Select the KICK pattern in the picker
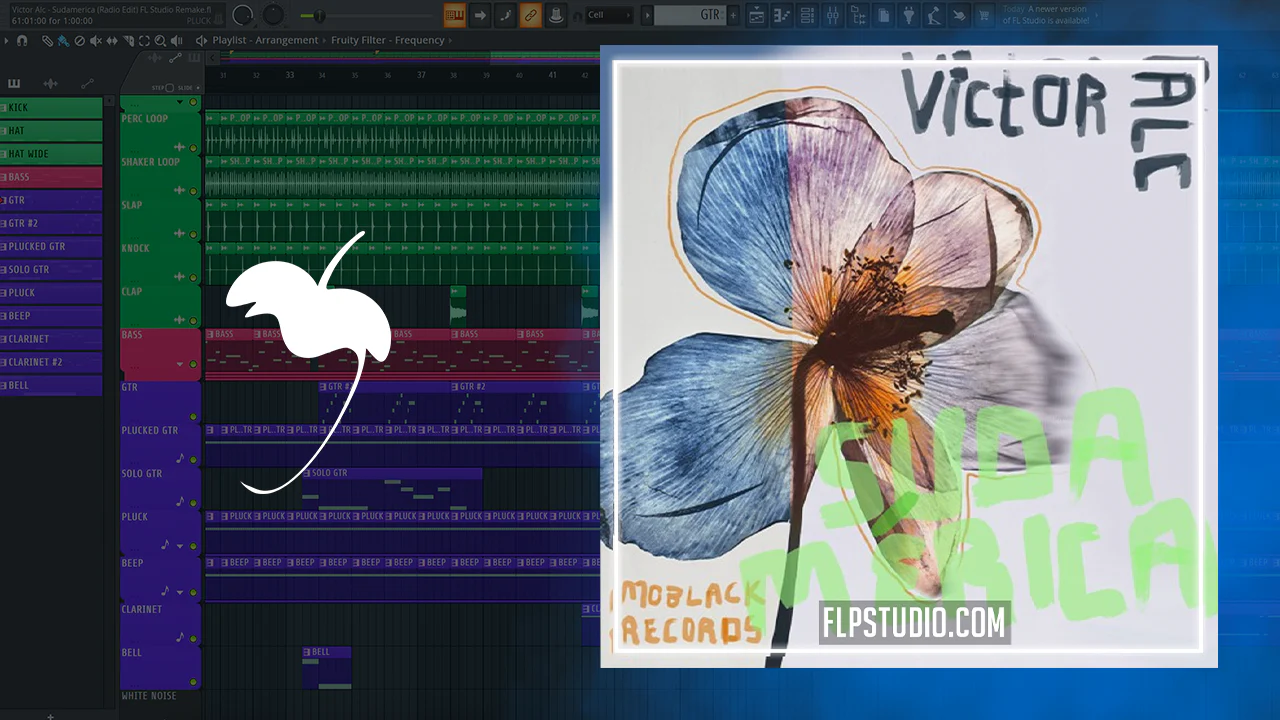The image size is (1280, 720). (51, 108)
